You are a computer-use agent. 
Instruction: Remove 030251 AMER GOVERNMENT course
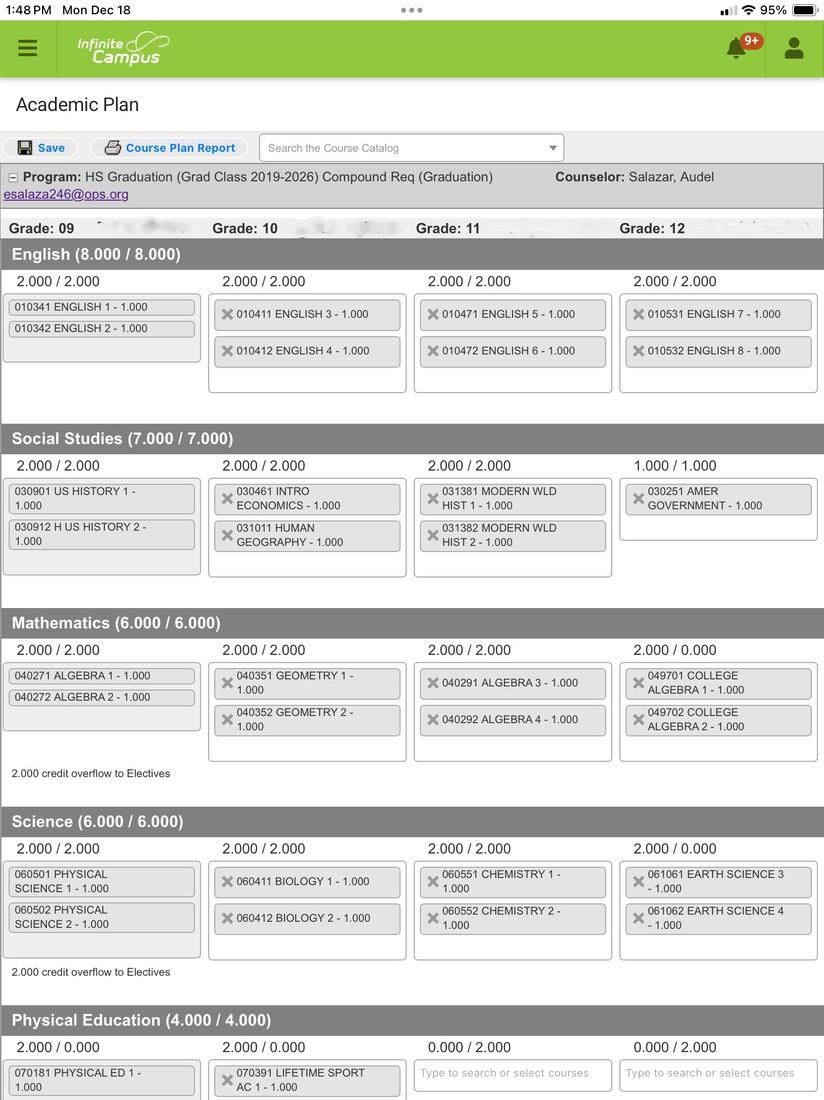pos(638,499)
